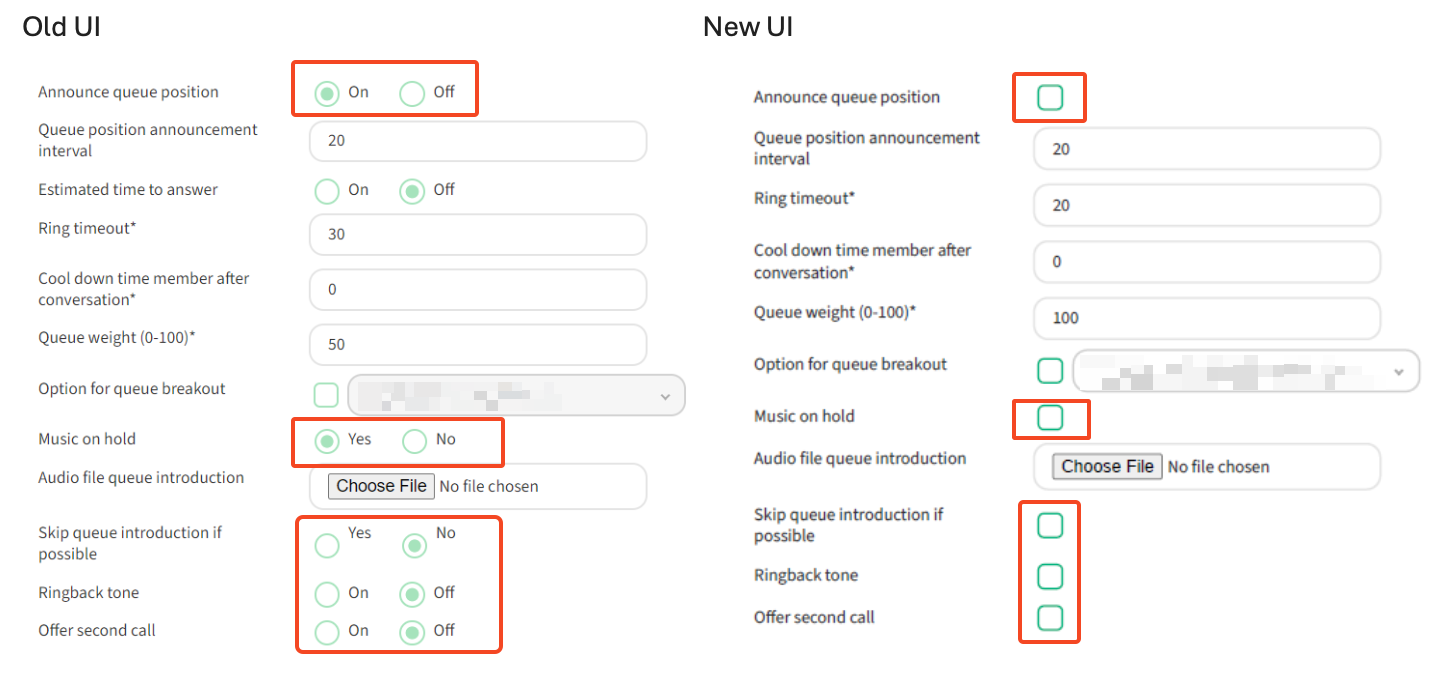1452x674 pixels.
Task: Check Old UI queue breakout option checkbox
Action: [326, 395]
